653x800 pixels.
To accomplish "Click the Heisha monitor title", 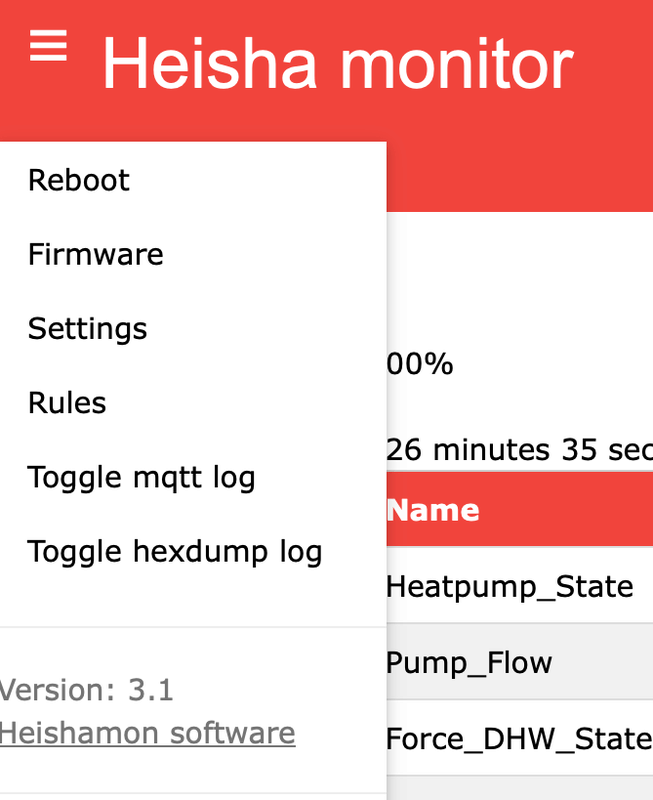I will click(337, 64).
